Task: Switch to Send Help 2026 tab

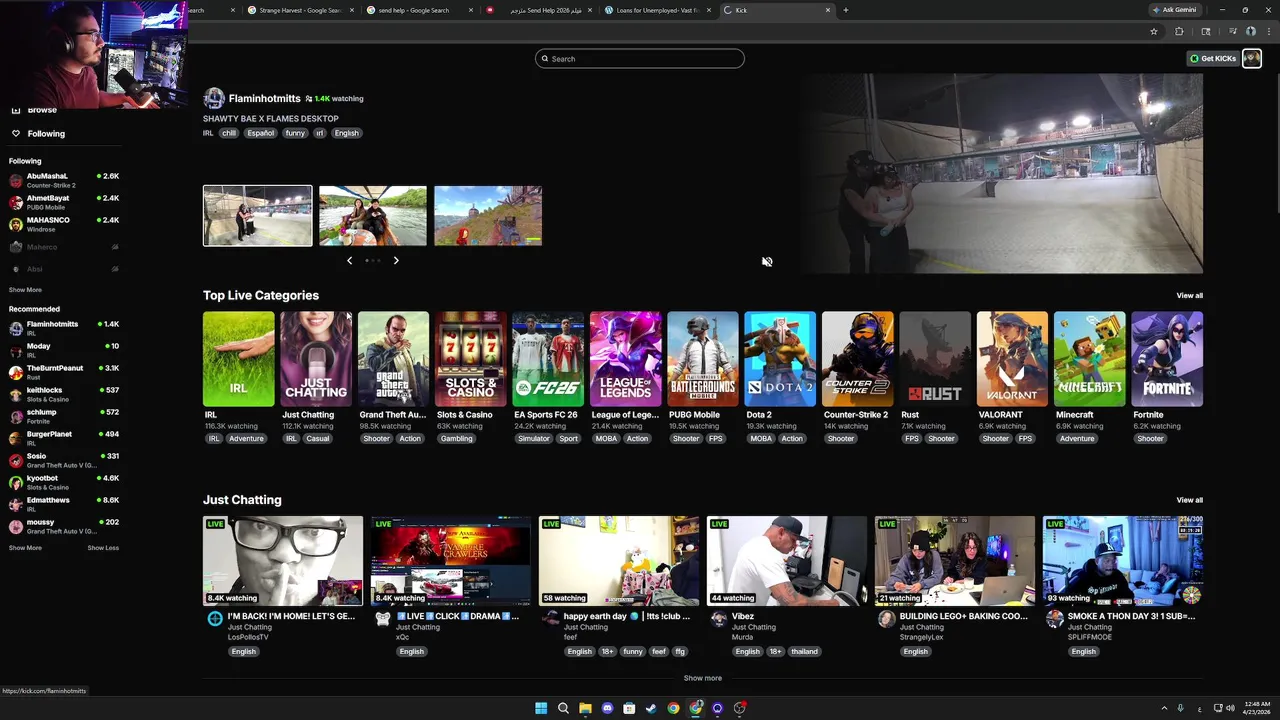Action: [538, 10]
